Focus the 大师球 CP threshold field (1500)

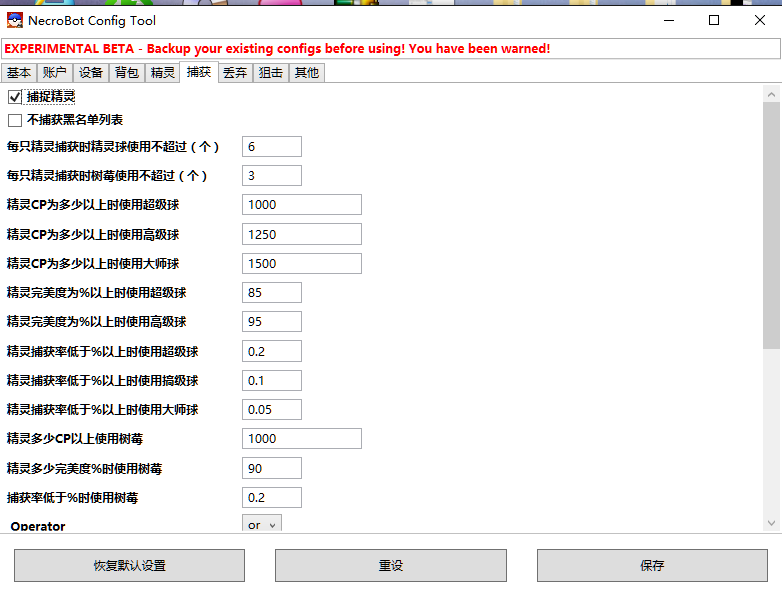pos(302,263)
